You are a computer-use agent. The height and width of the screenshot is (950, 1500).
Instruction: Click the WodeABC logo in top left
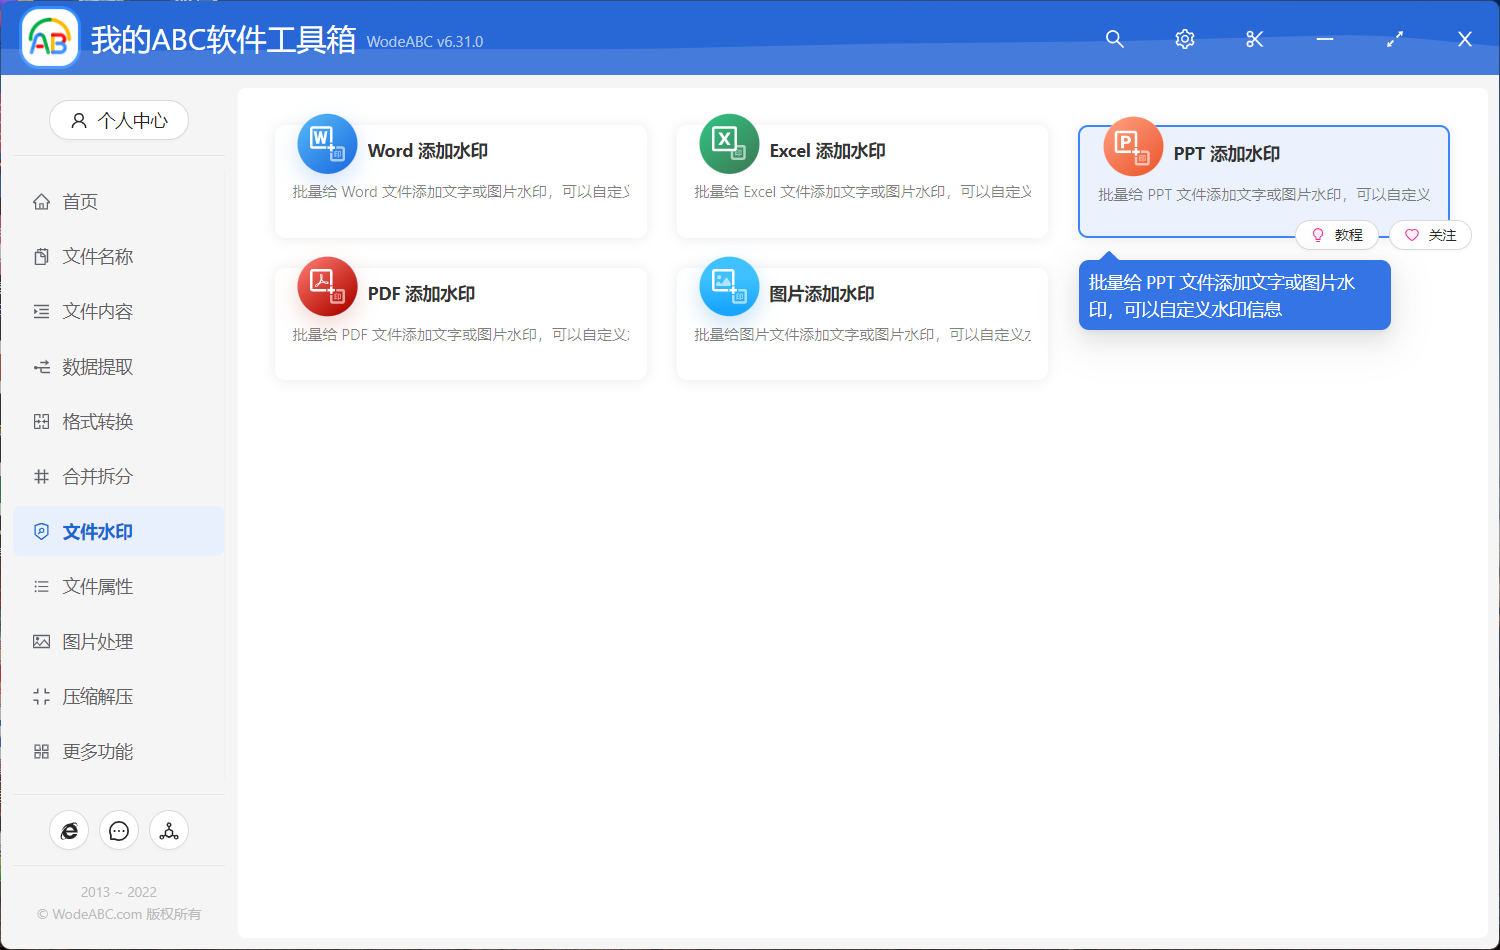pyautogui.click(x=49, y=38)
